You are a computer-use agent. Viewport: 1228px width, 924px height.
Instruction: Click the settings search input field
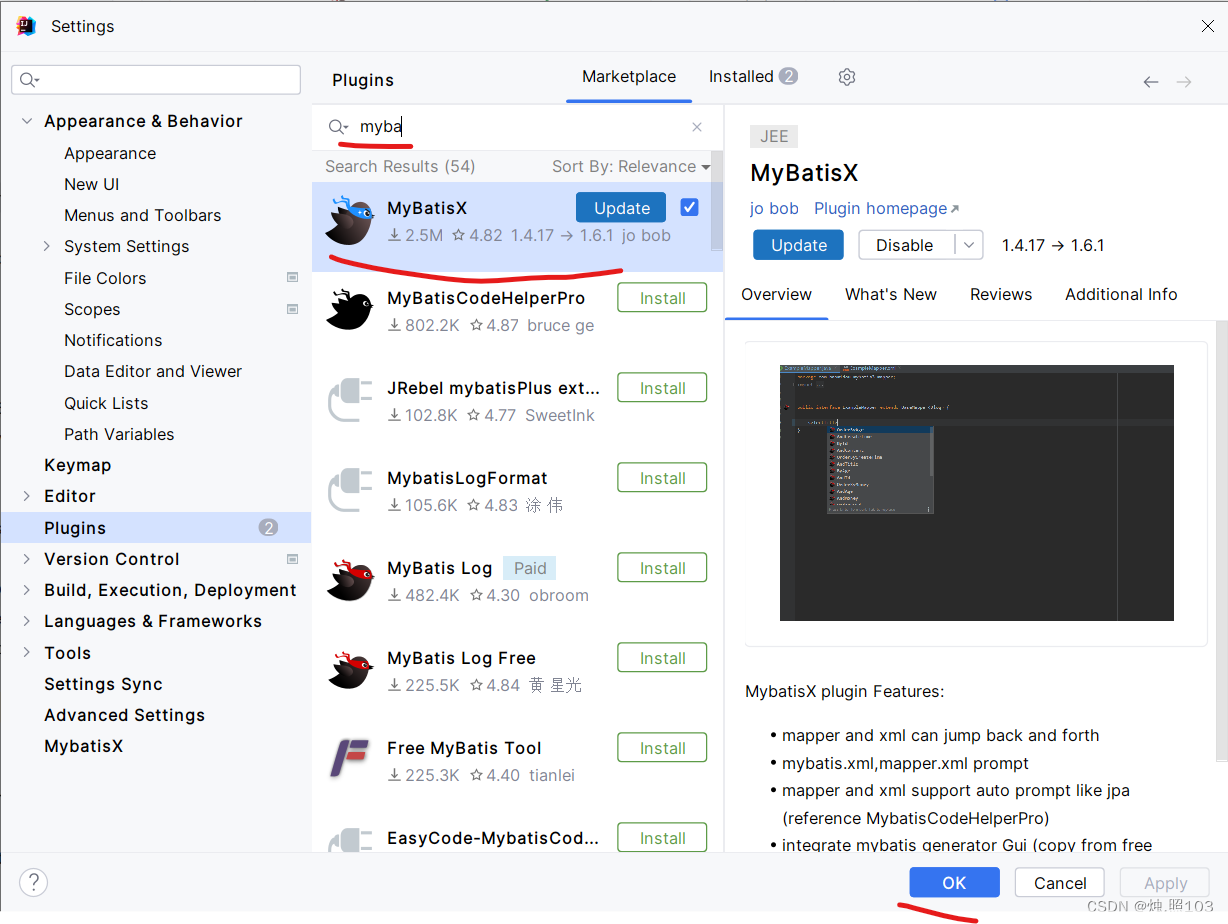point(156,80)
